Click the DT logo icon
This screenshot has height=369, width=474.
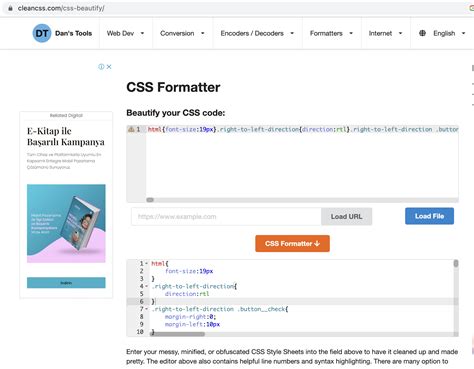(42, 33)
